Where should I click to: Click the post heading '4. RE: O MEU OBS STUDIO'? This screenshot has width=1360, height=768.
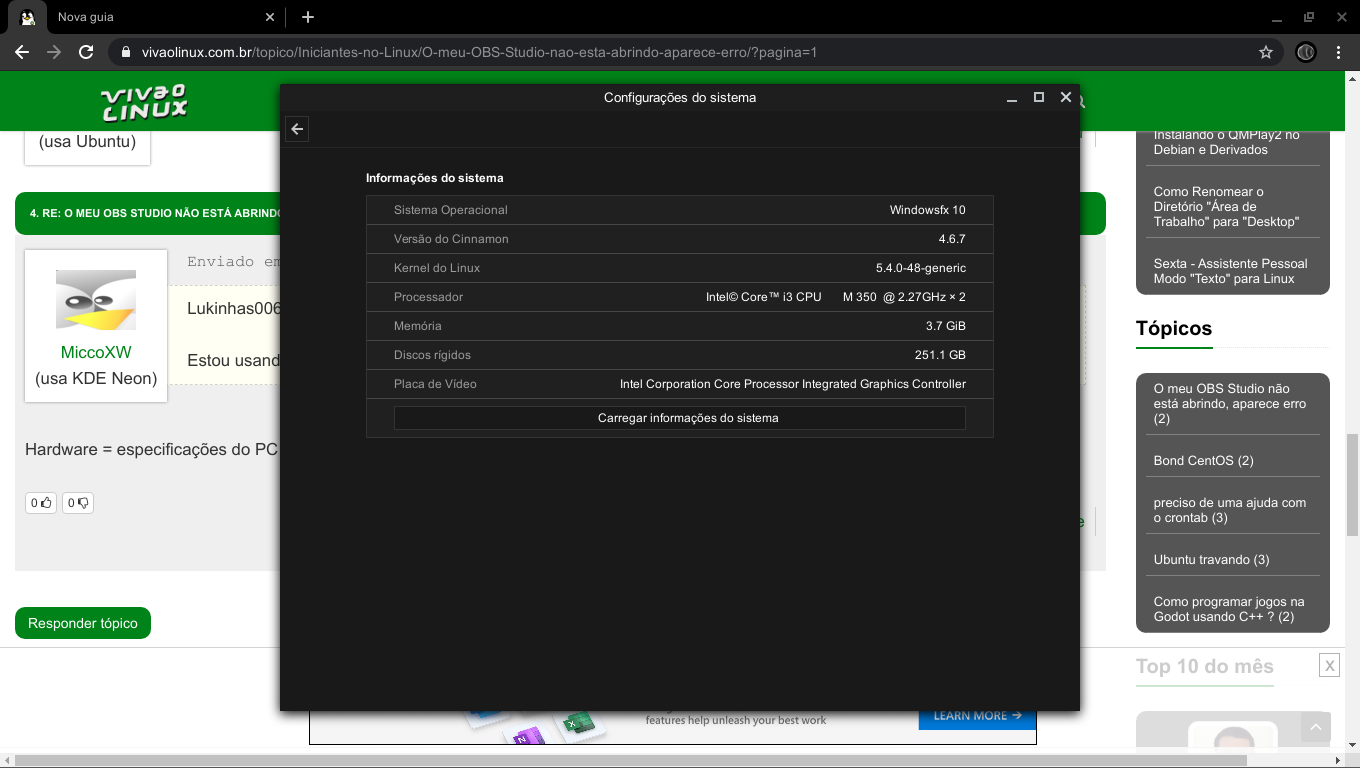click(x=155, y=213)
